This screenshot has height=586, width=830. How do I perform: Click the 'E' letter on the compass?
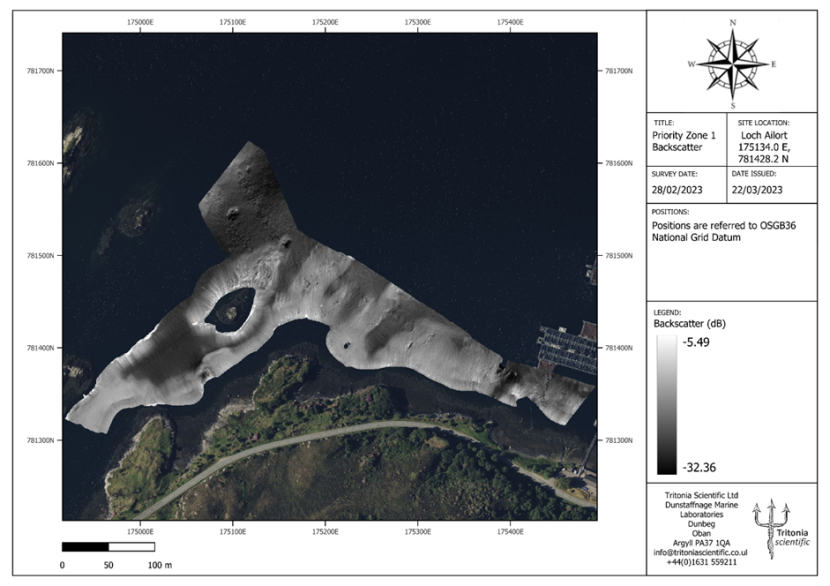pos(773,65)
